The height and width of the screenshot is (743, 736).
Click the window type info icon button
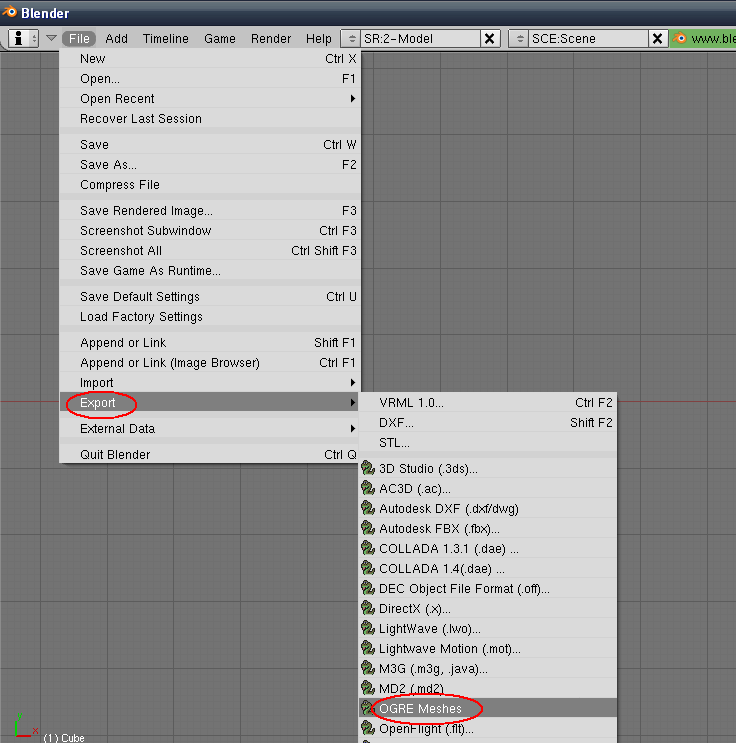pyautogui.click(x=23, y=38)
